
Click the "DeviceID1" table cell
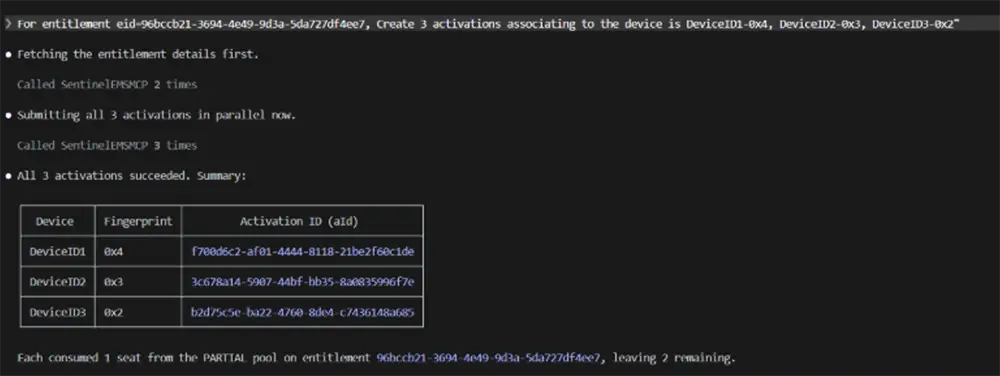click(x=57, y=252)
